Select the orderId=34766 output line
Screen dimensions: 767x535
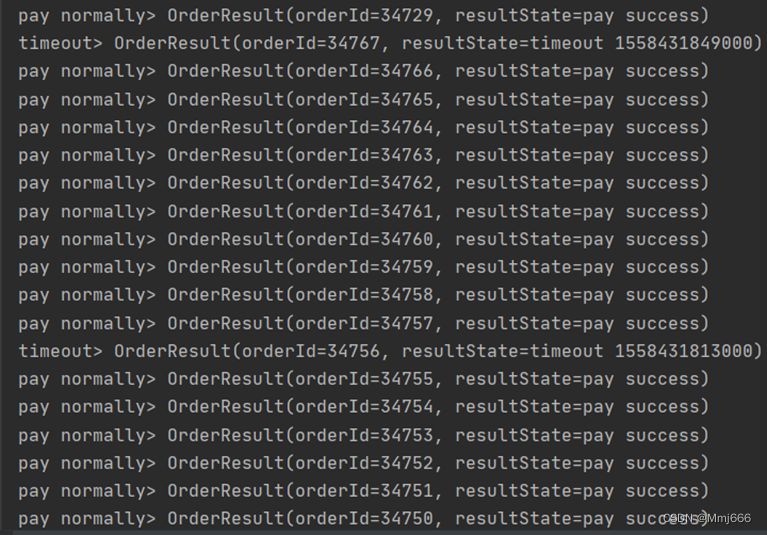click(x=363, y=71)
